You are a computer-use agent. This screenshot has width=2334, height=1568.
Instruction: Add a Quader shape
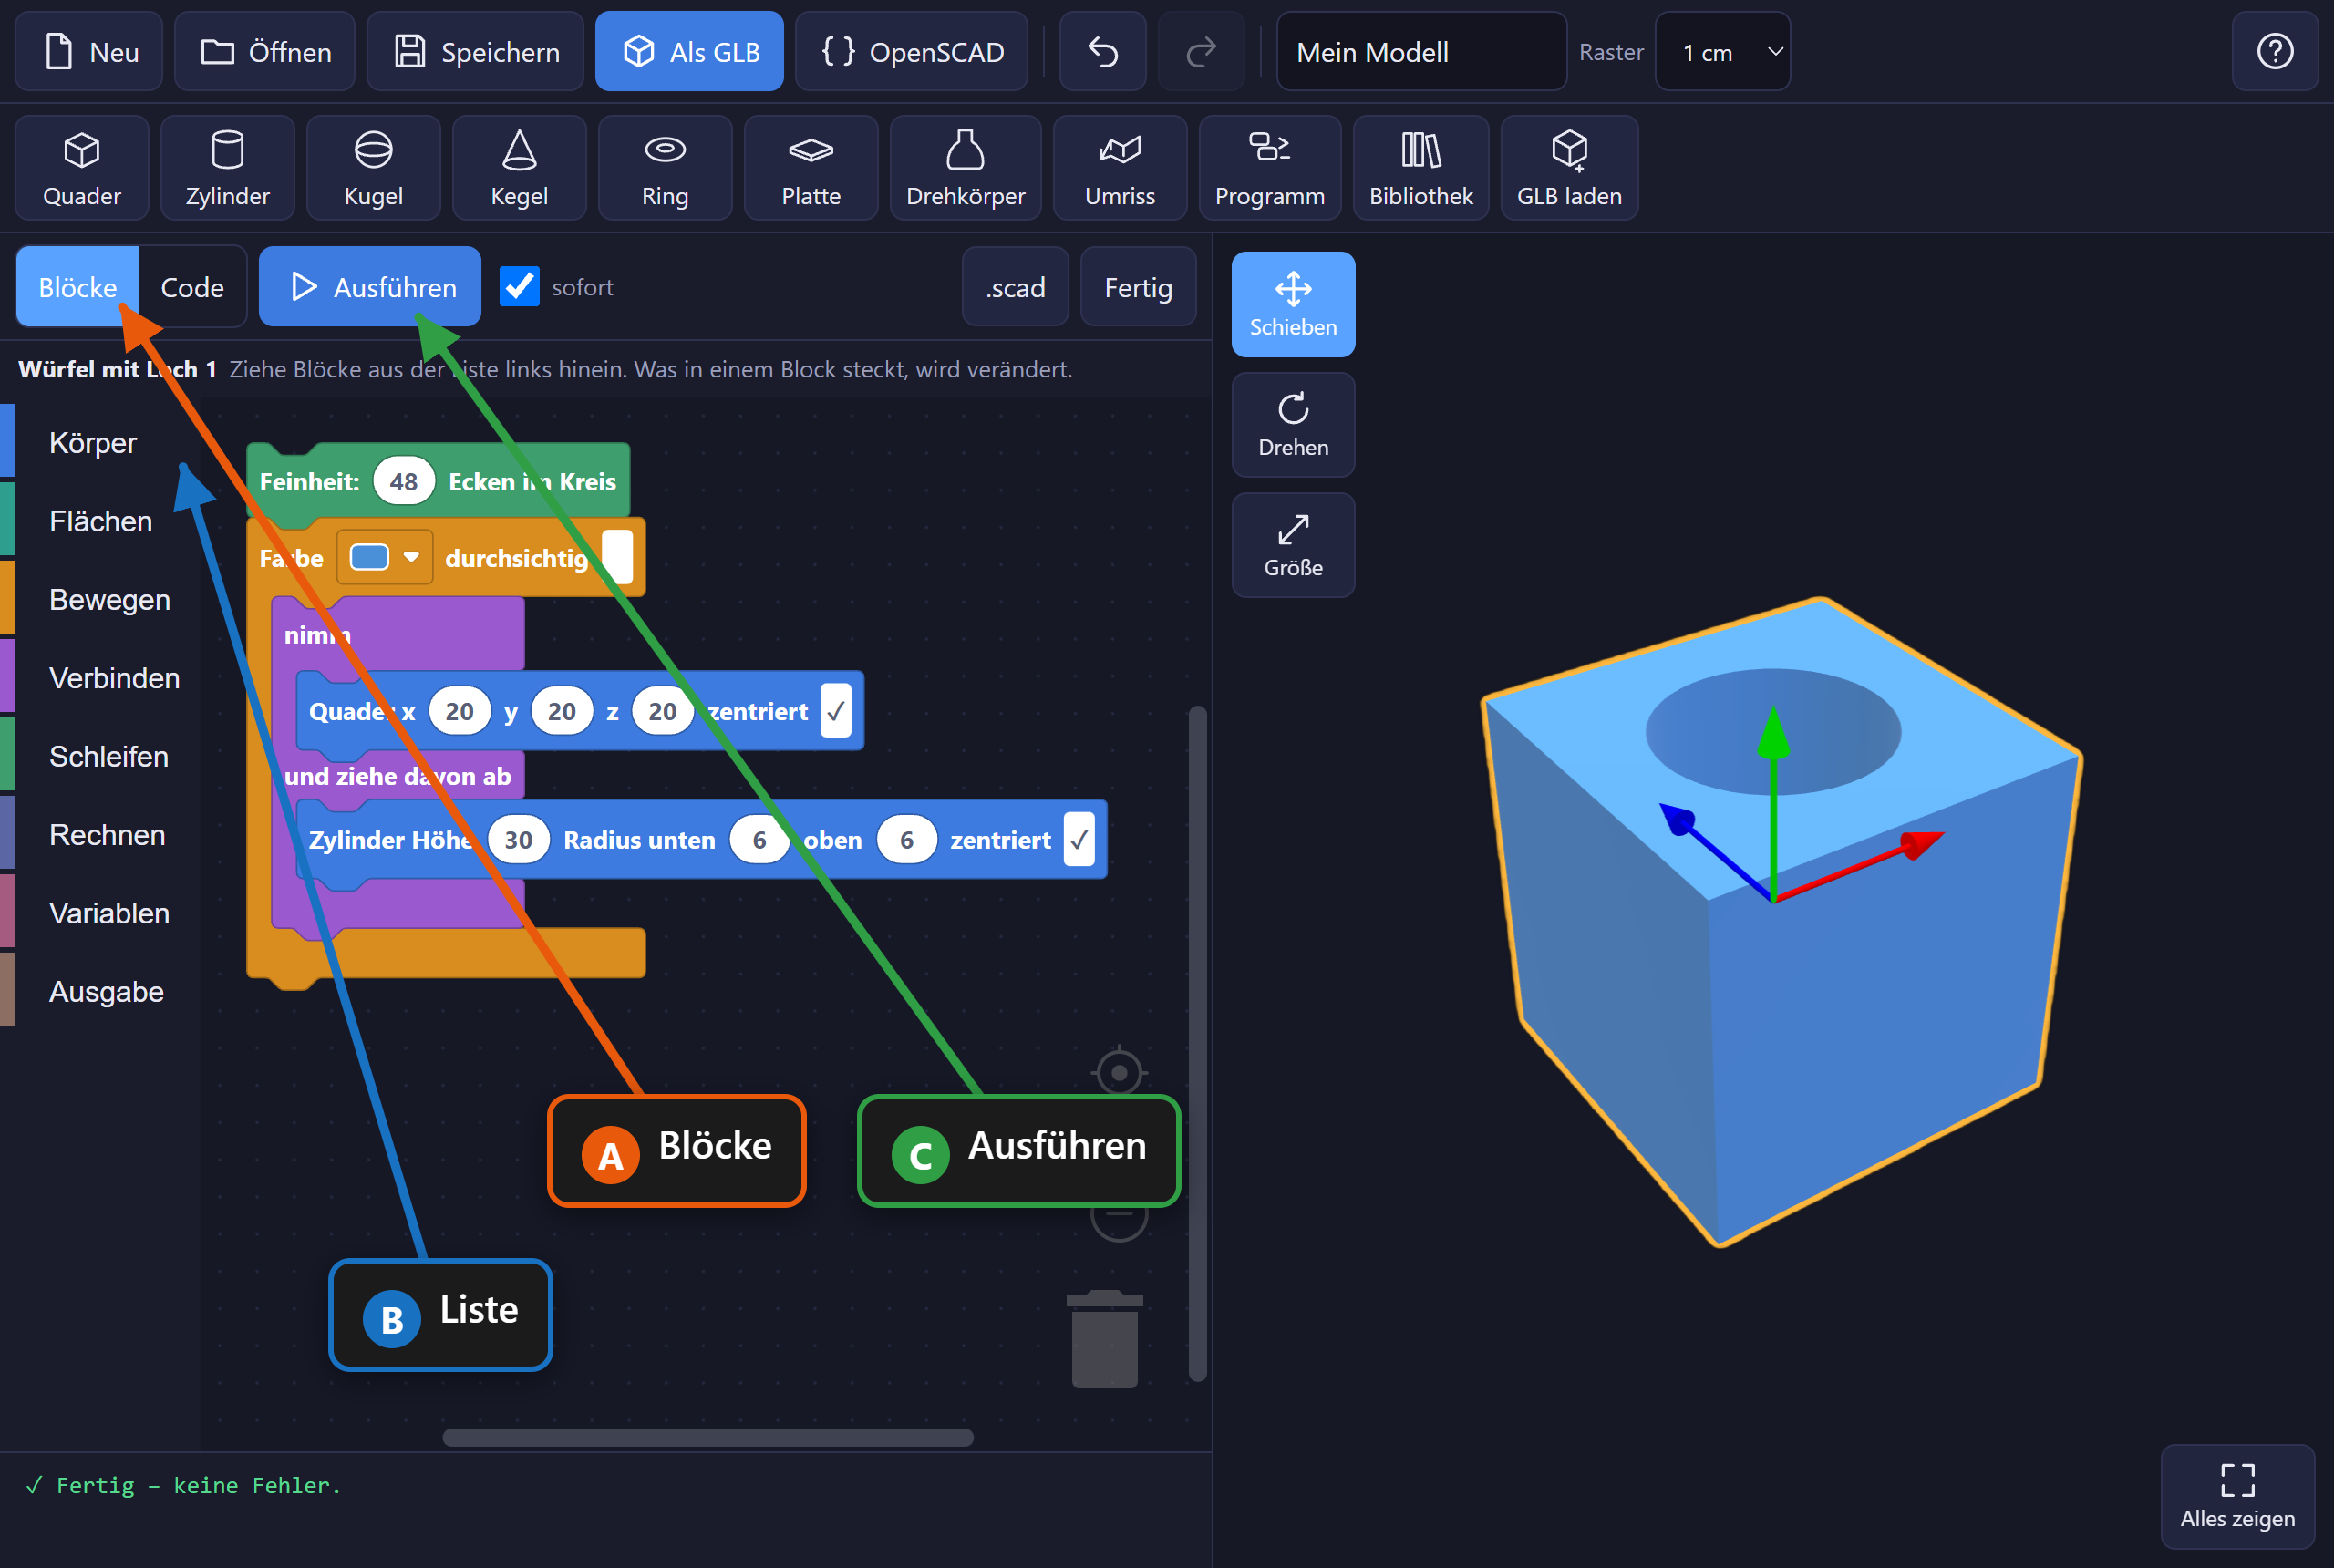tap(82, 168)
